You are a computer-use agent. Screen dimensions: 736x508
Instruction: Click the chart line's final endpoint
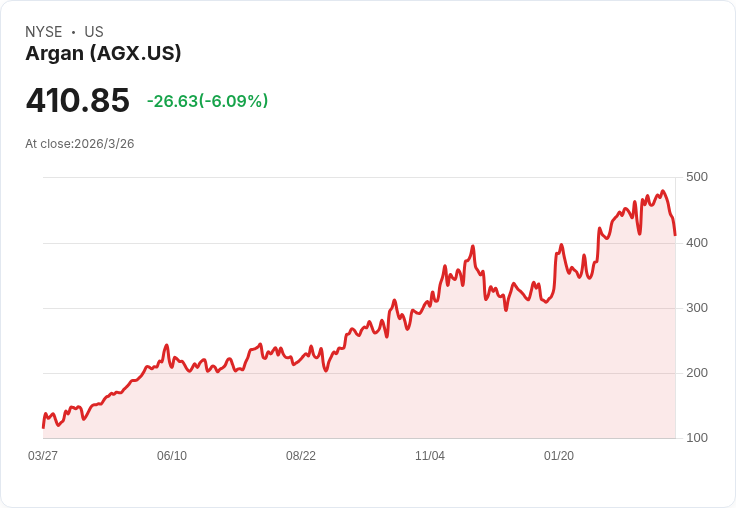(x=675, y=235)
